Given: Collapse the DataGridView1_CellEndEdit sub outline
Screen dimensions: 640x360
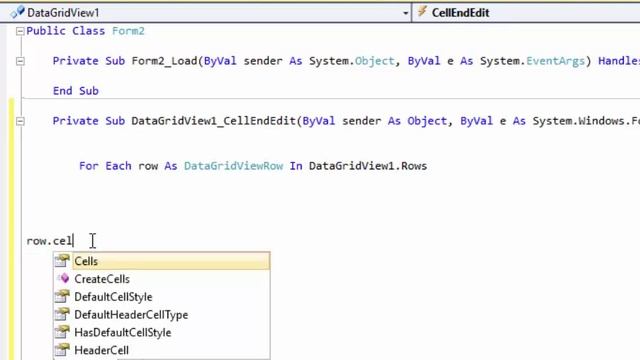Looking at the screenshot, I should pyautogui.click(x=20, y=121).
